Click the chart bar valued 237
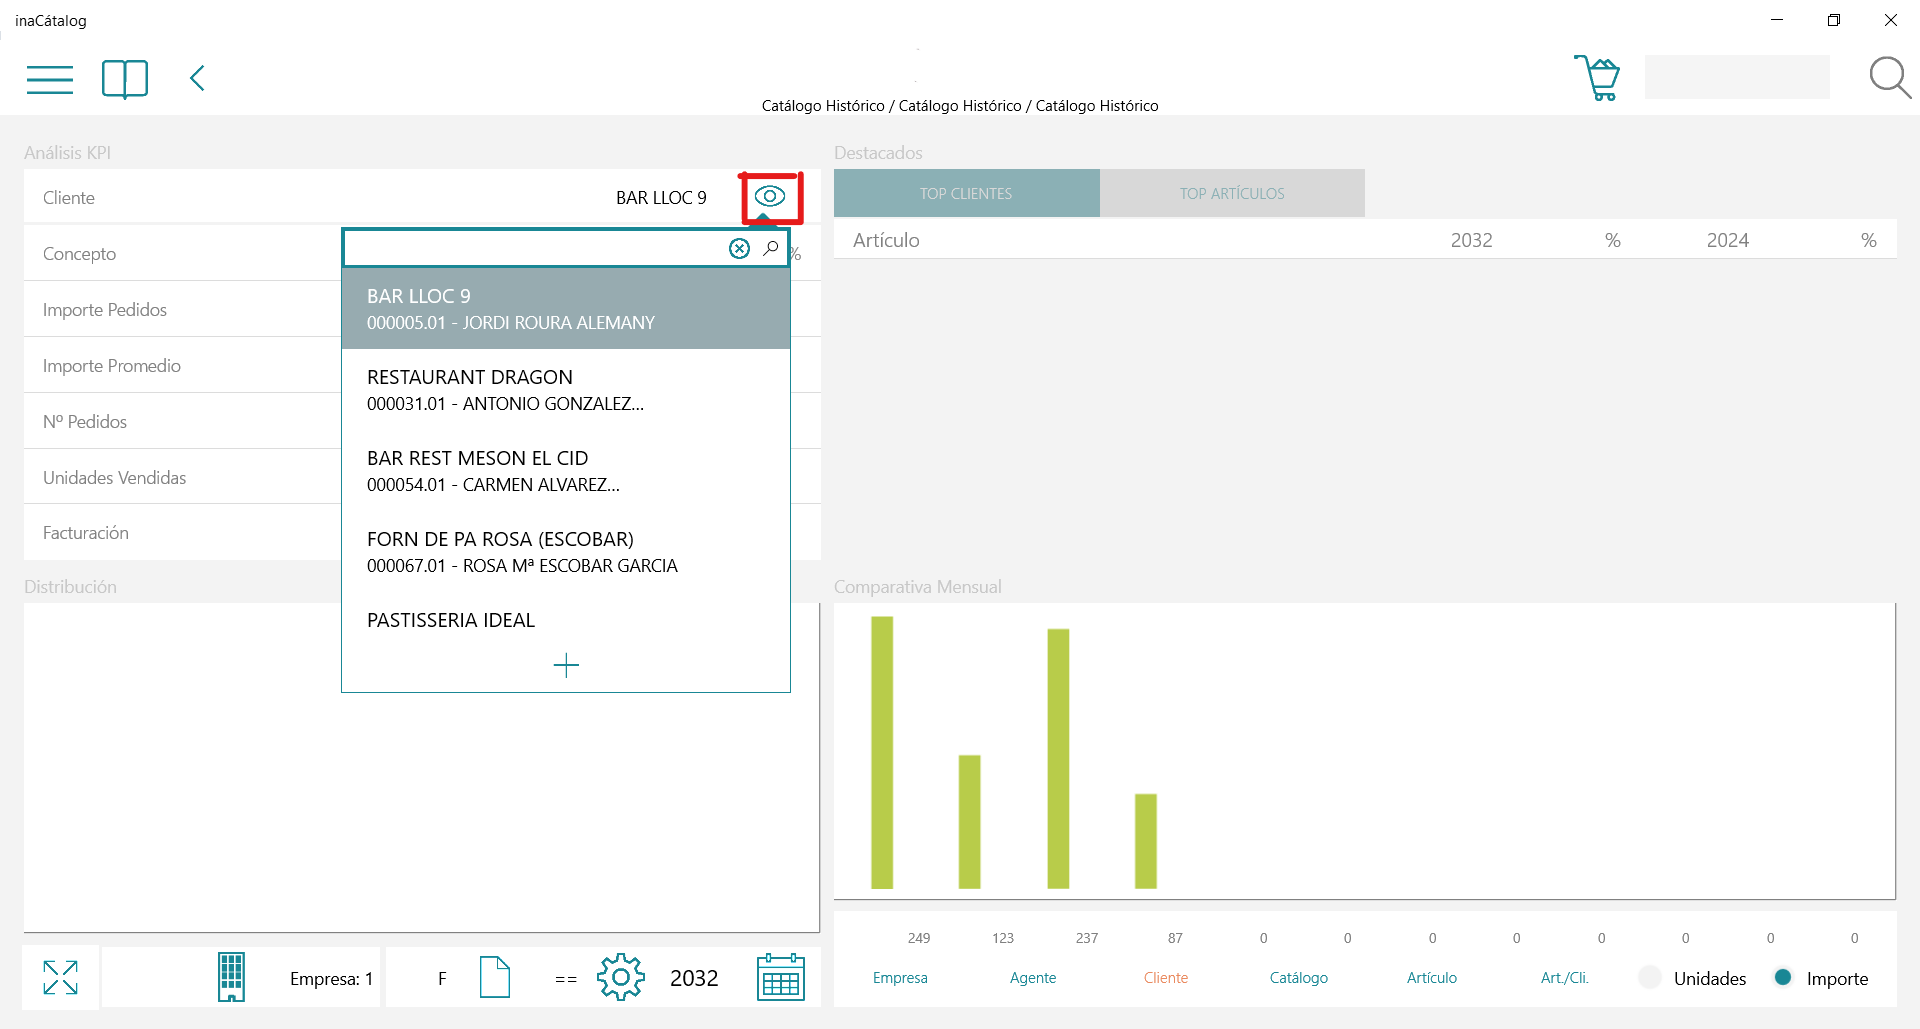1920x1029 pixels. pyautogui.click(x=1058, y=759)
